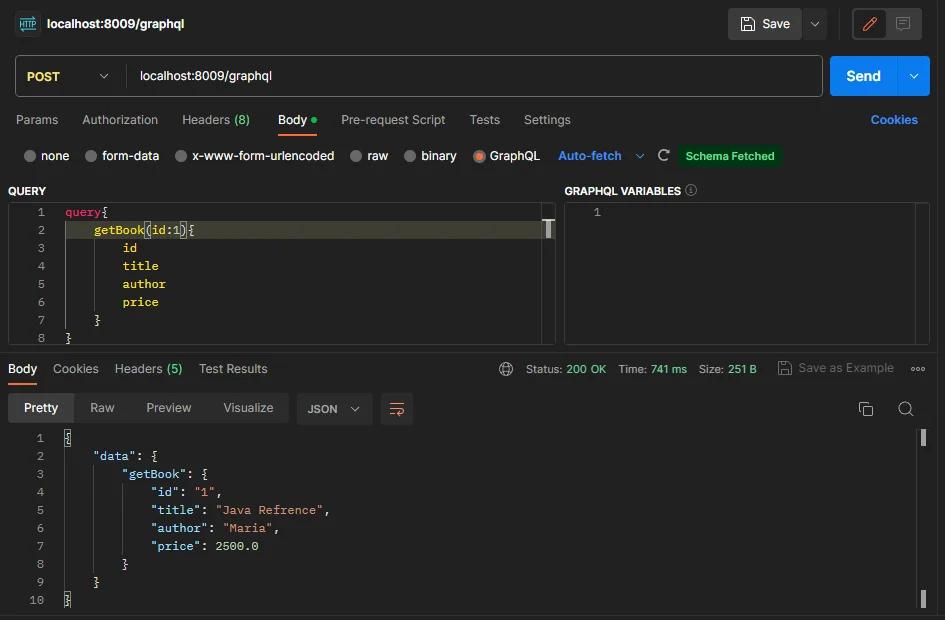
Task: Click the 2500.0 price value
Action: [x=237, y=546]
